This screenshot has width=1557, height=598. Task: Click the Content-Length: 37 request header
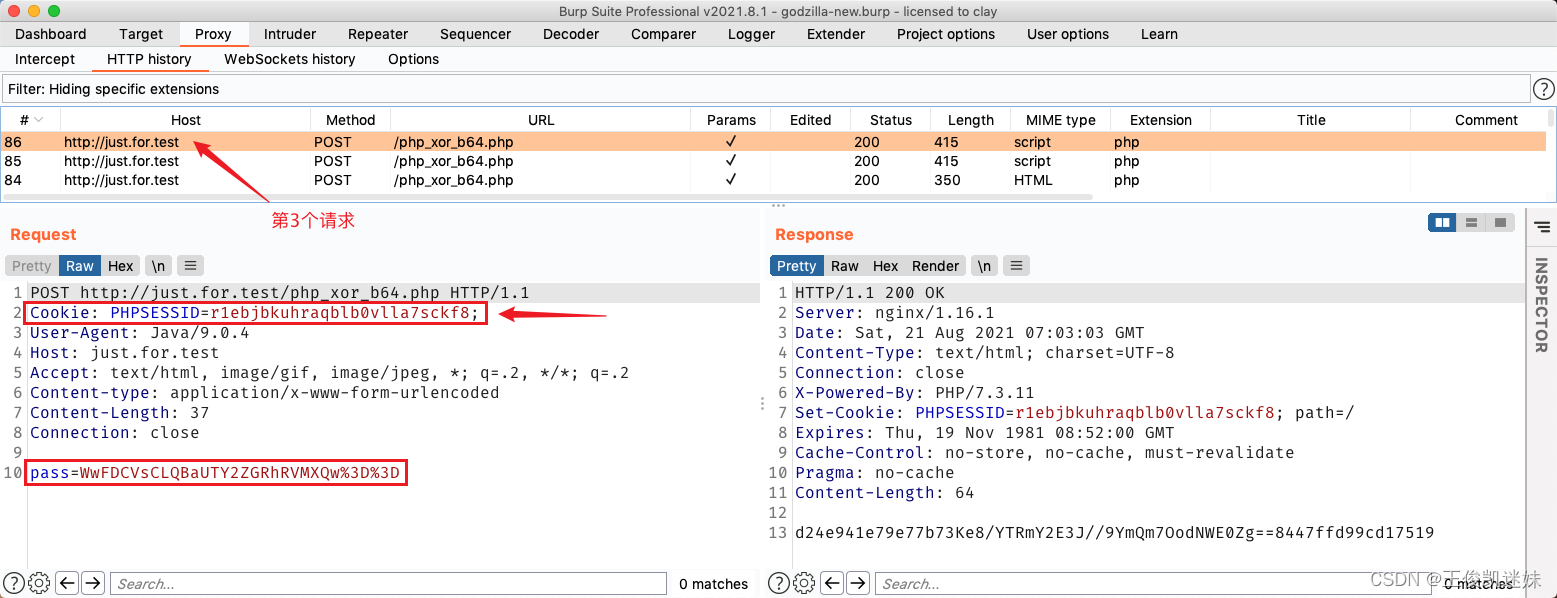[x=119, y=413]
